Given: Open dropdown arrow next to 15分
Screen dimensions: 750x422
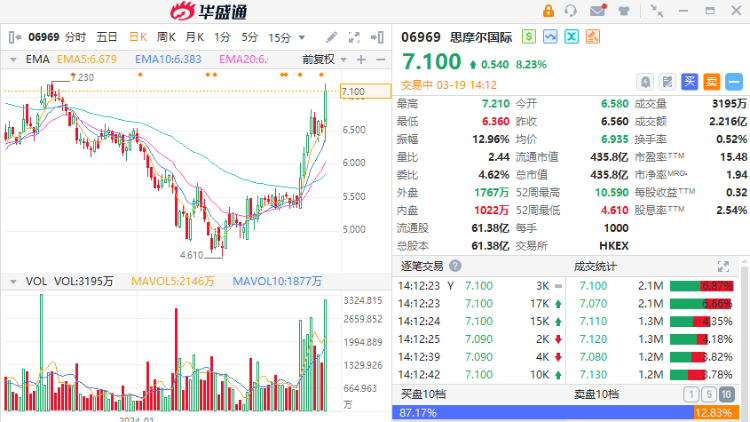Looking at the screenshot, I should click(x=302, y=37).
